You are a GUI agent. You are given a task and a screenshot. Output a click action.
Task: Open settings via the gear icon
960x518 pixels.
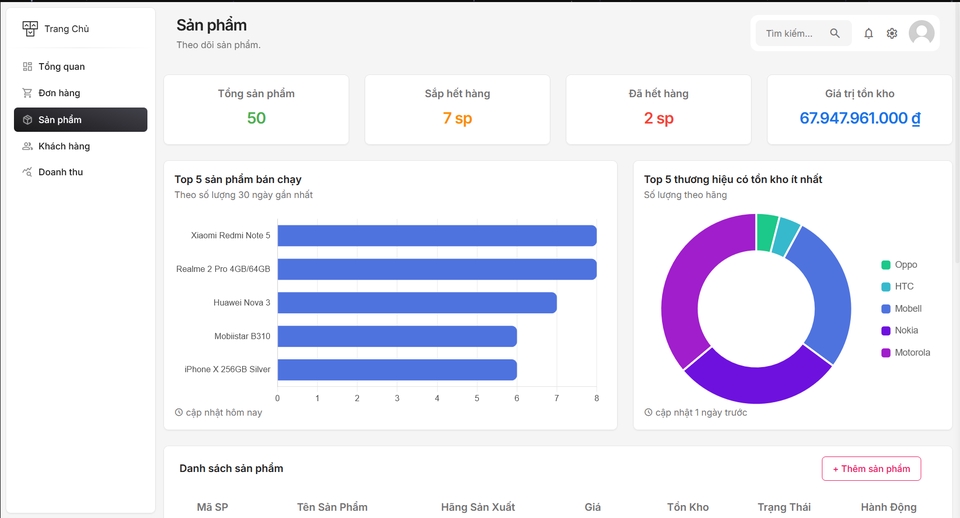click(x=892, y=34)
